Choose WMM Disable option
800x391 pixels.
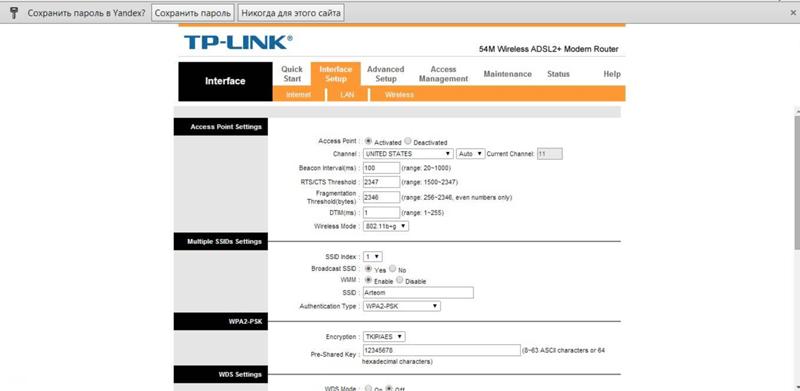(x=399, y=280)
